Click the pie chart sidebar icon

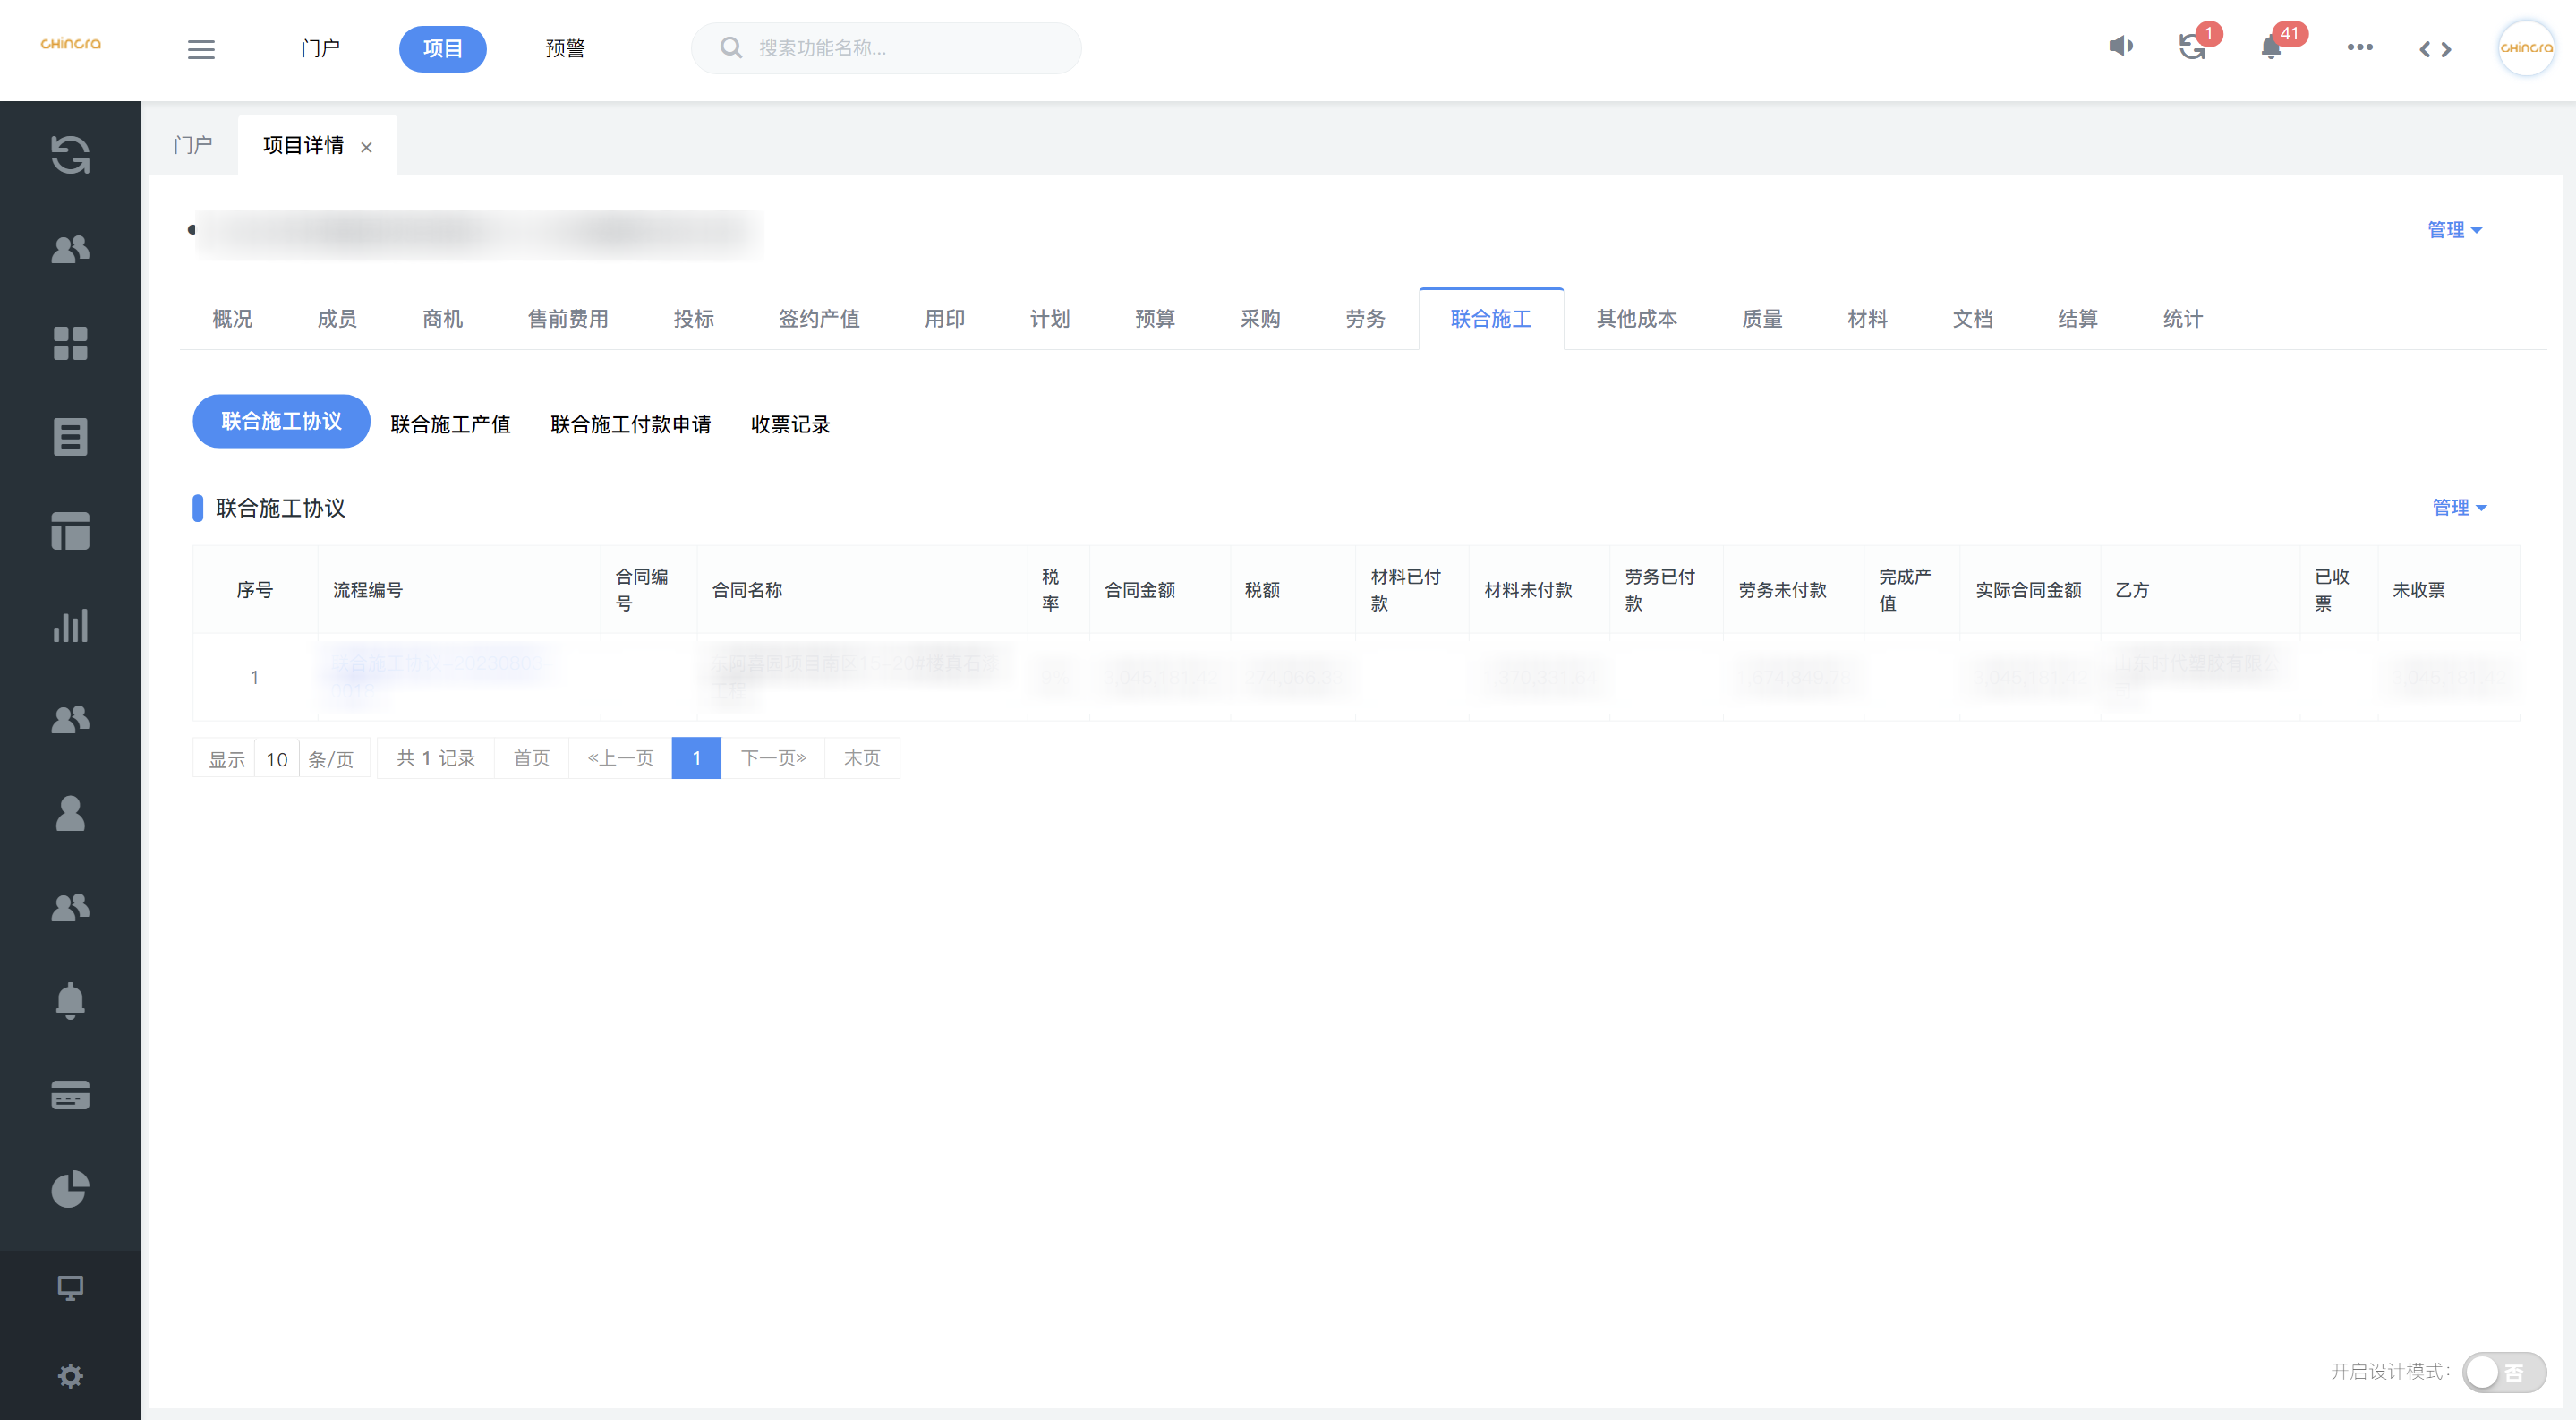70,1189
